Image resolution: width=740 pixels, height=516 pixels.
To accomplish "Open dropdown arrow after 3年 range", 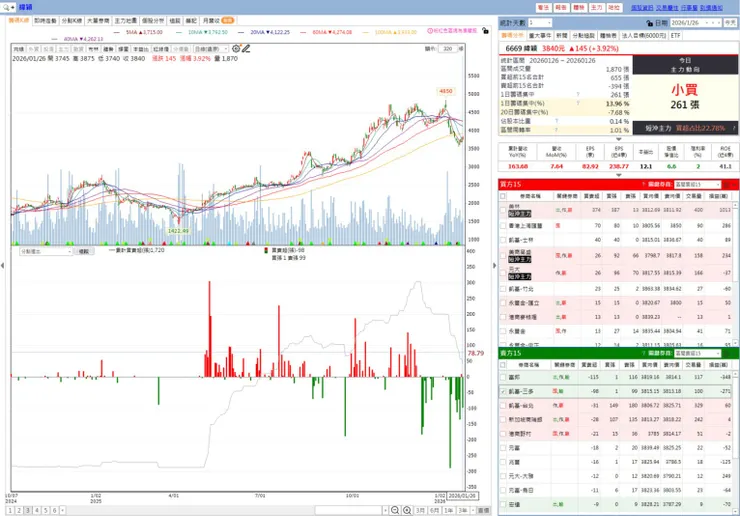I will (x=472, y=510).
